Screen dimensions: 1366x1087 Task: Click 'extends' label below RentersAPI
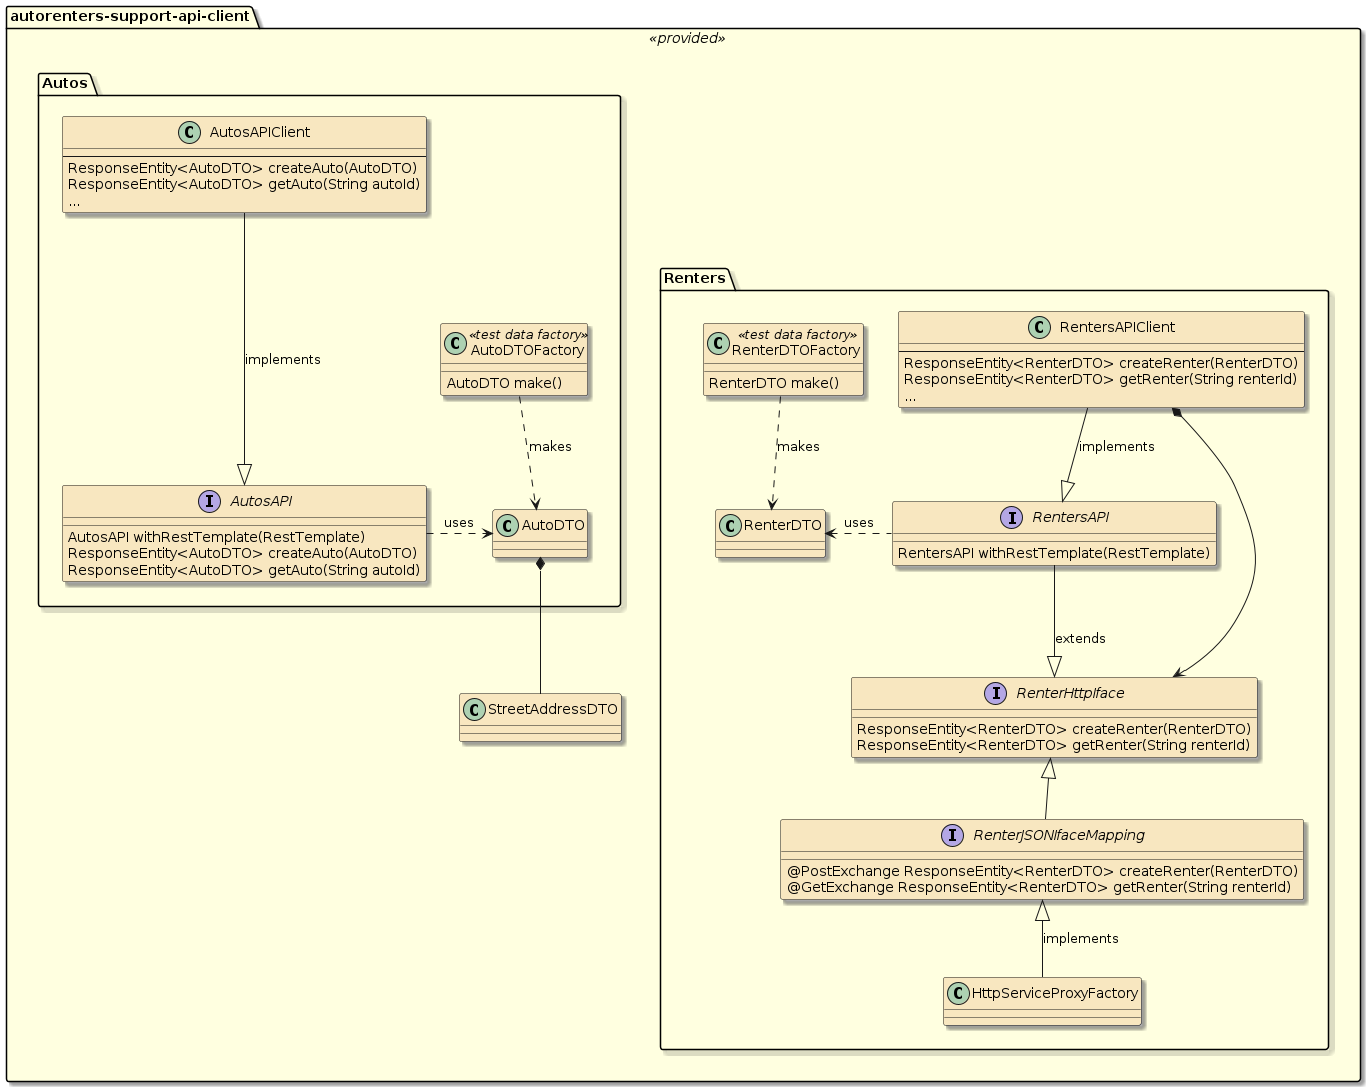1081,639
